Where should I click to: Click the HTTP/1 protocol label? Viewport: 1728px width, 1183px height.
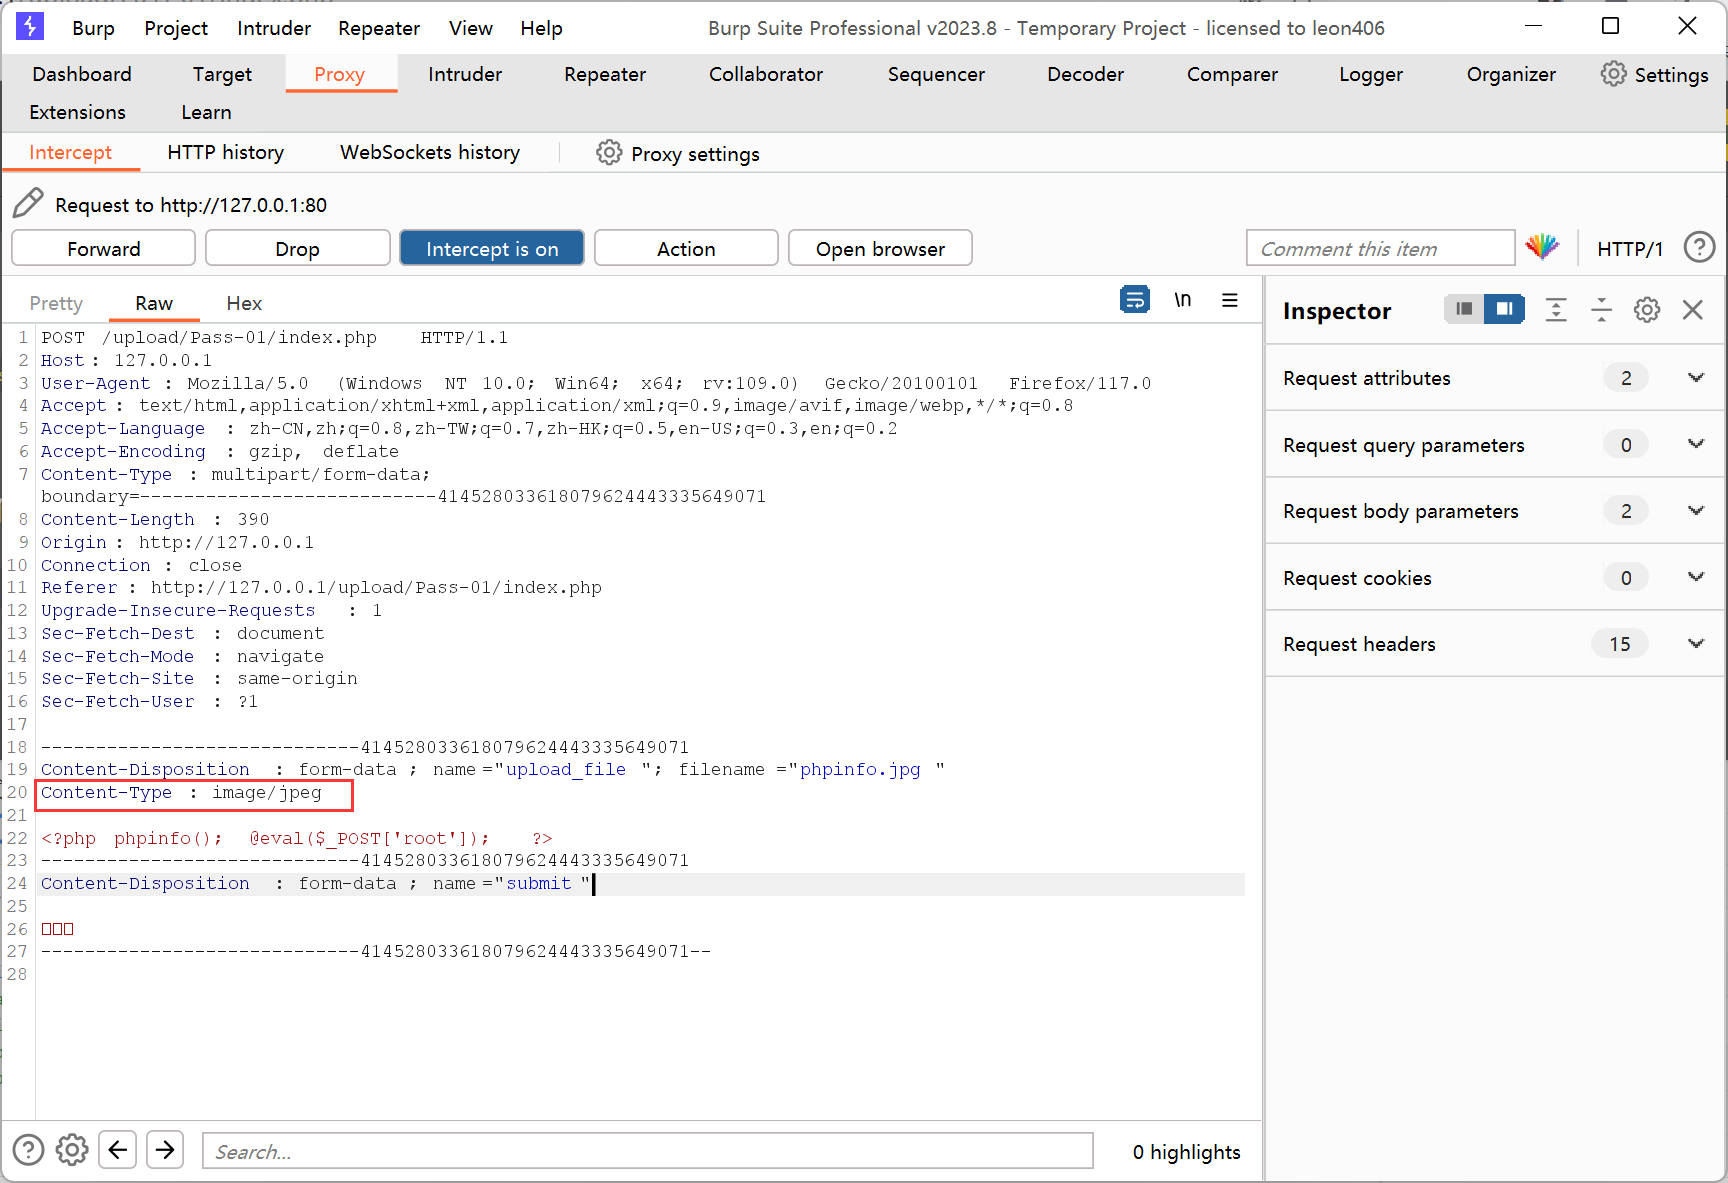[x=1630, y=248]
